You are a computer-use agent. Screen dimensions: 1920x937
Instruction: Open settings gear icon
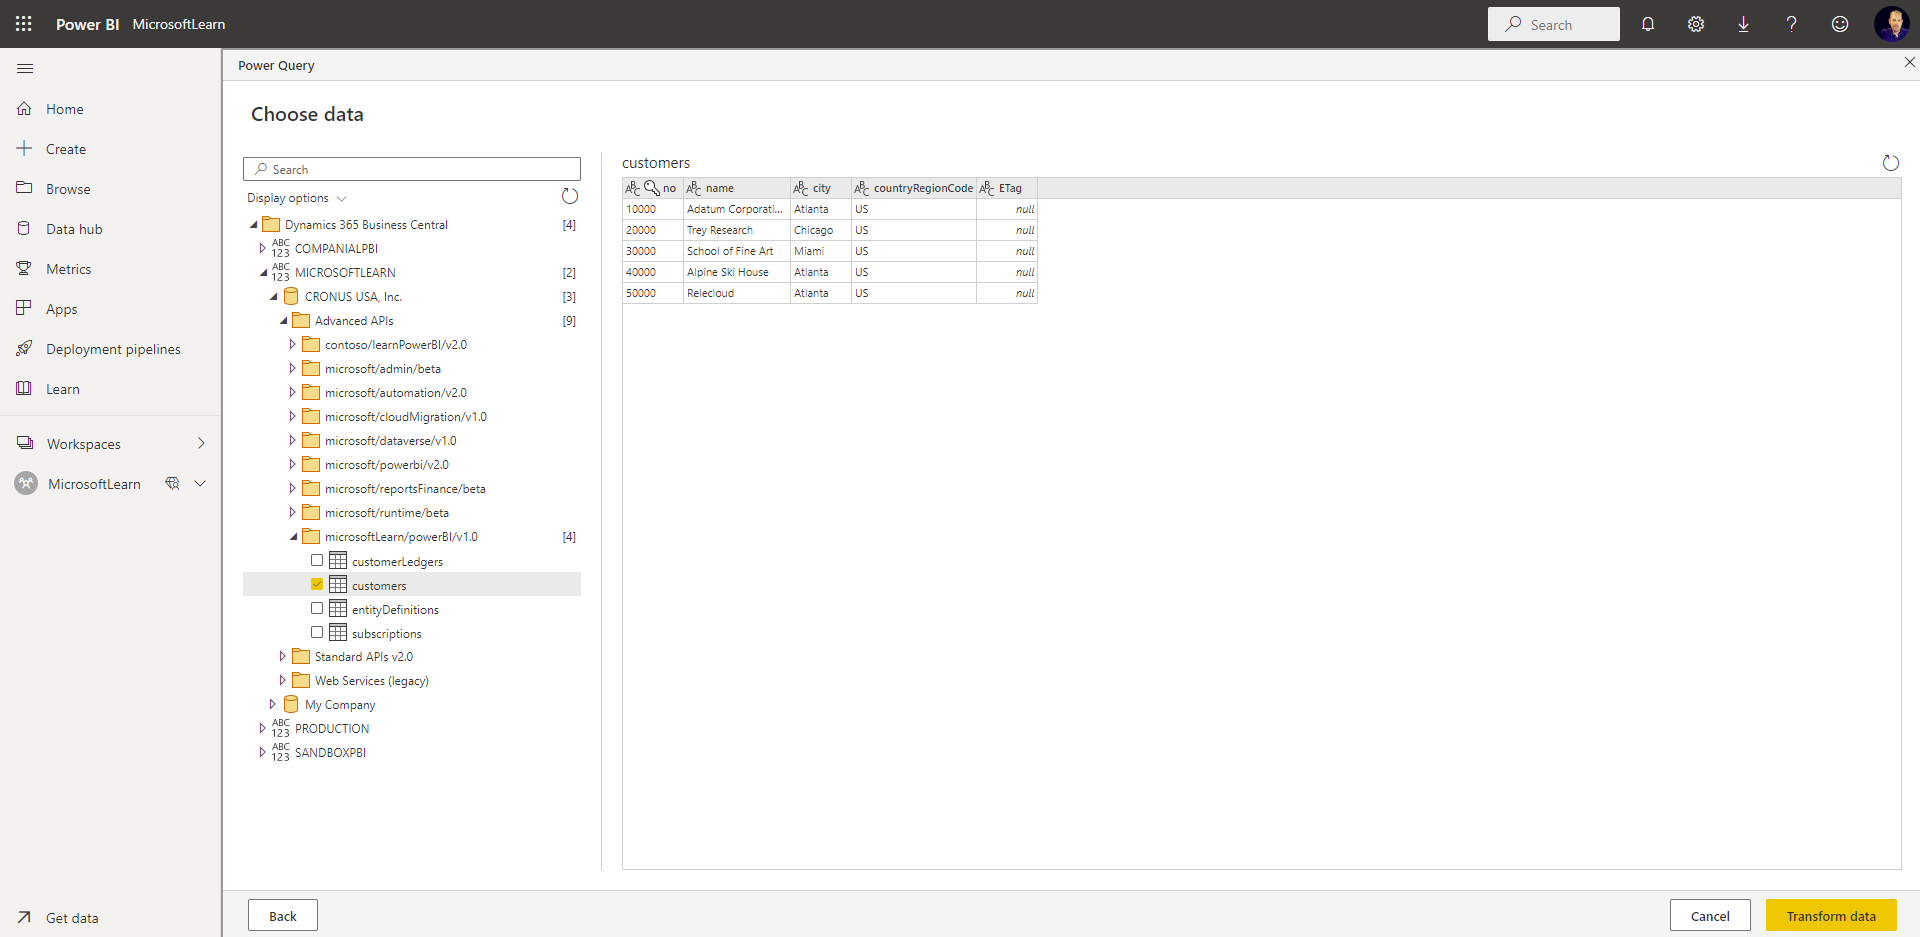click(x=1696, y=24)
